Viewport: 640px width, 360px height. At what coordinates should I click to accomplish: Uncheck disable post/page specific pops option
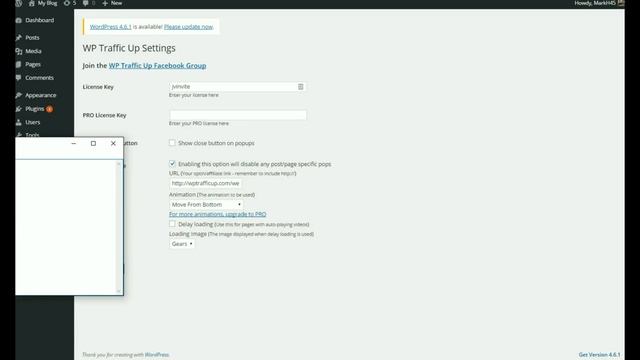coord(172,164)
